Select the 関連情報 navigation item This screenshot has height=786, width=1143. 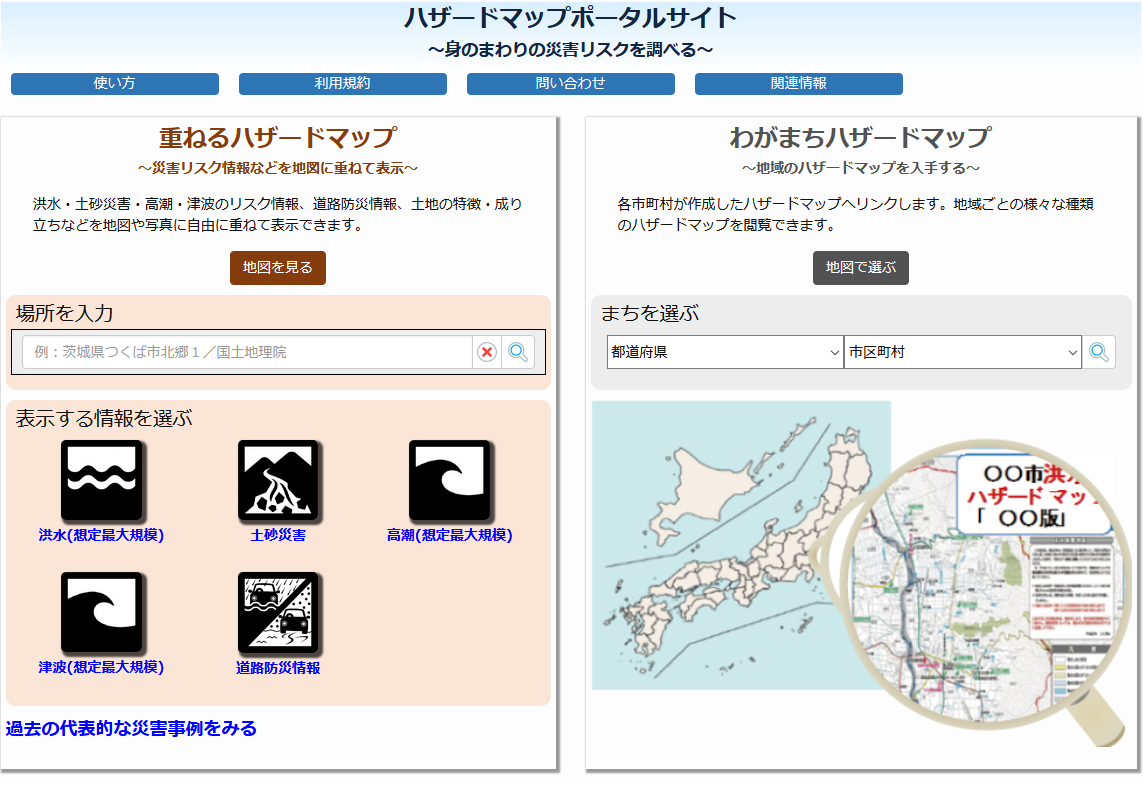pos(798,84)
